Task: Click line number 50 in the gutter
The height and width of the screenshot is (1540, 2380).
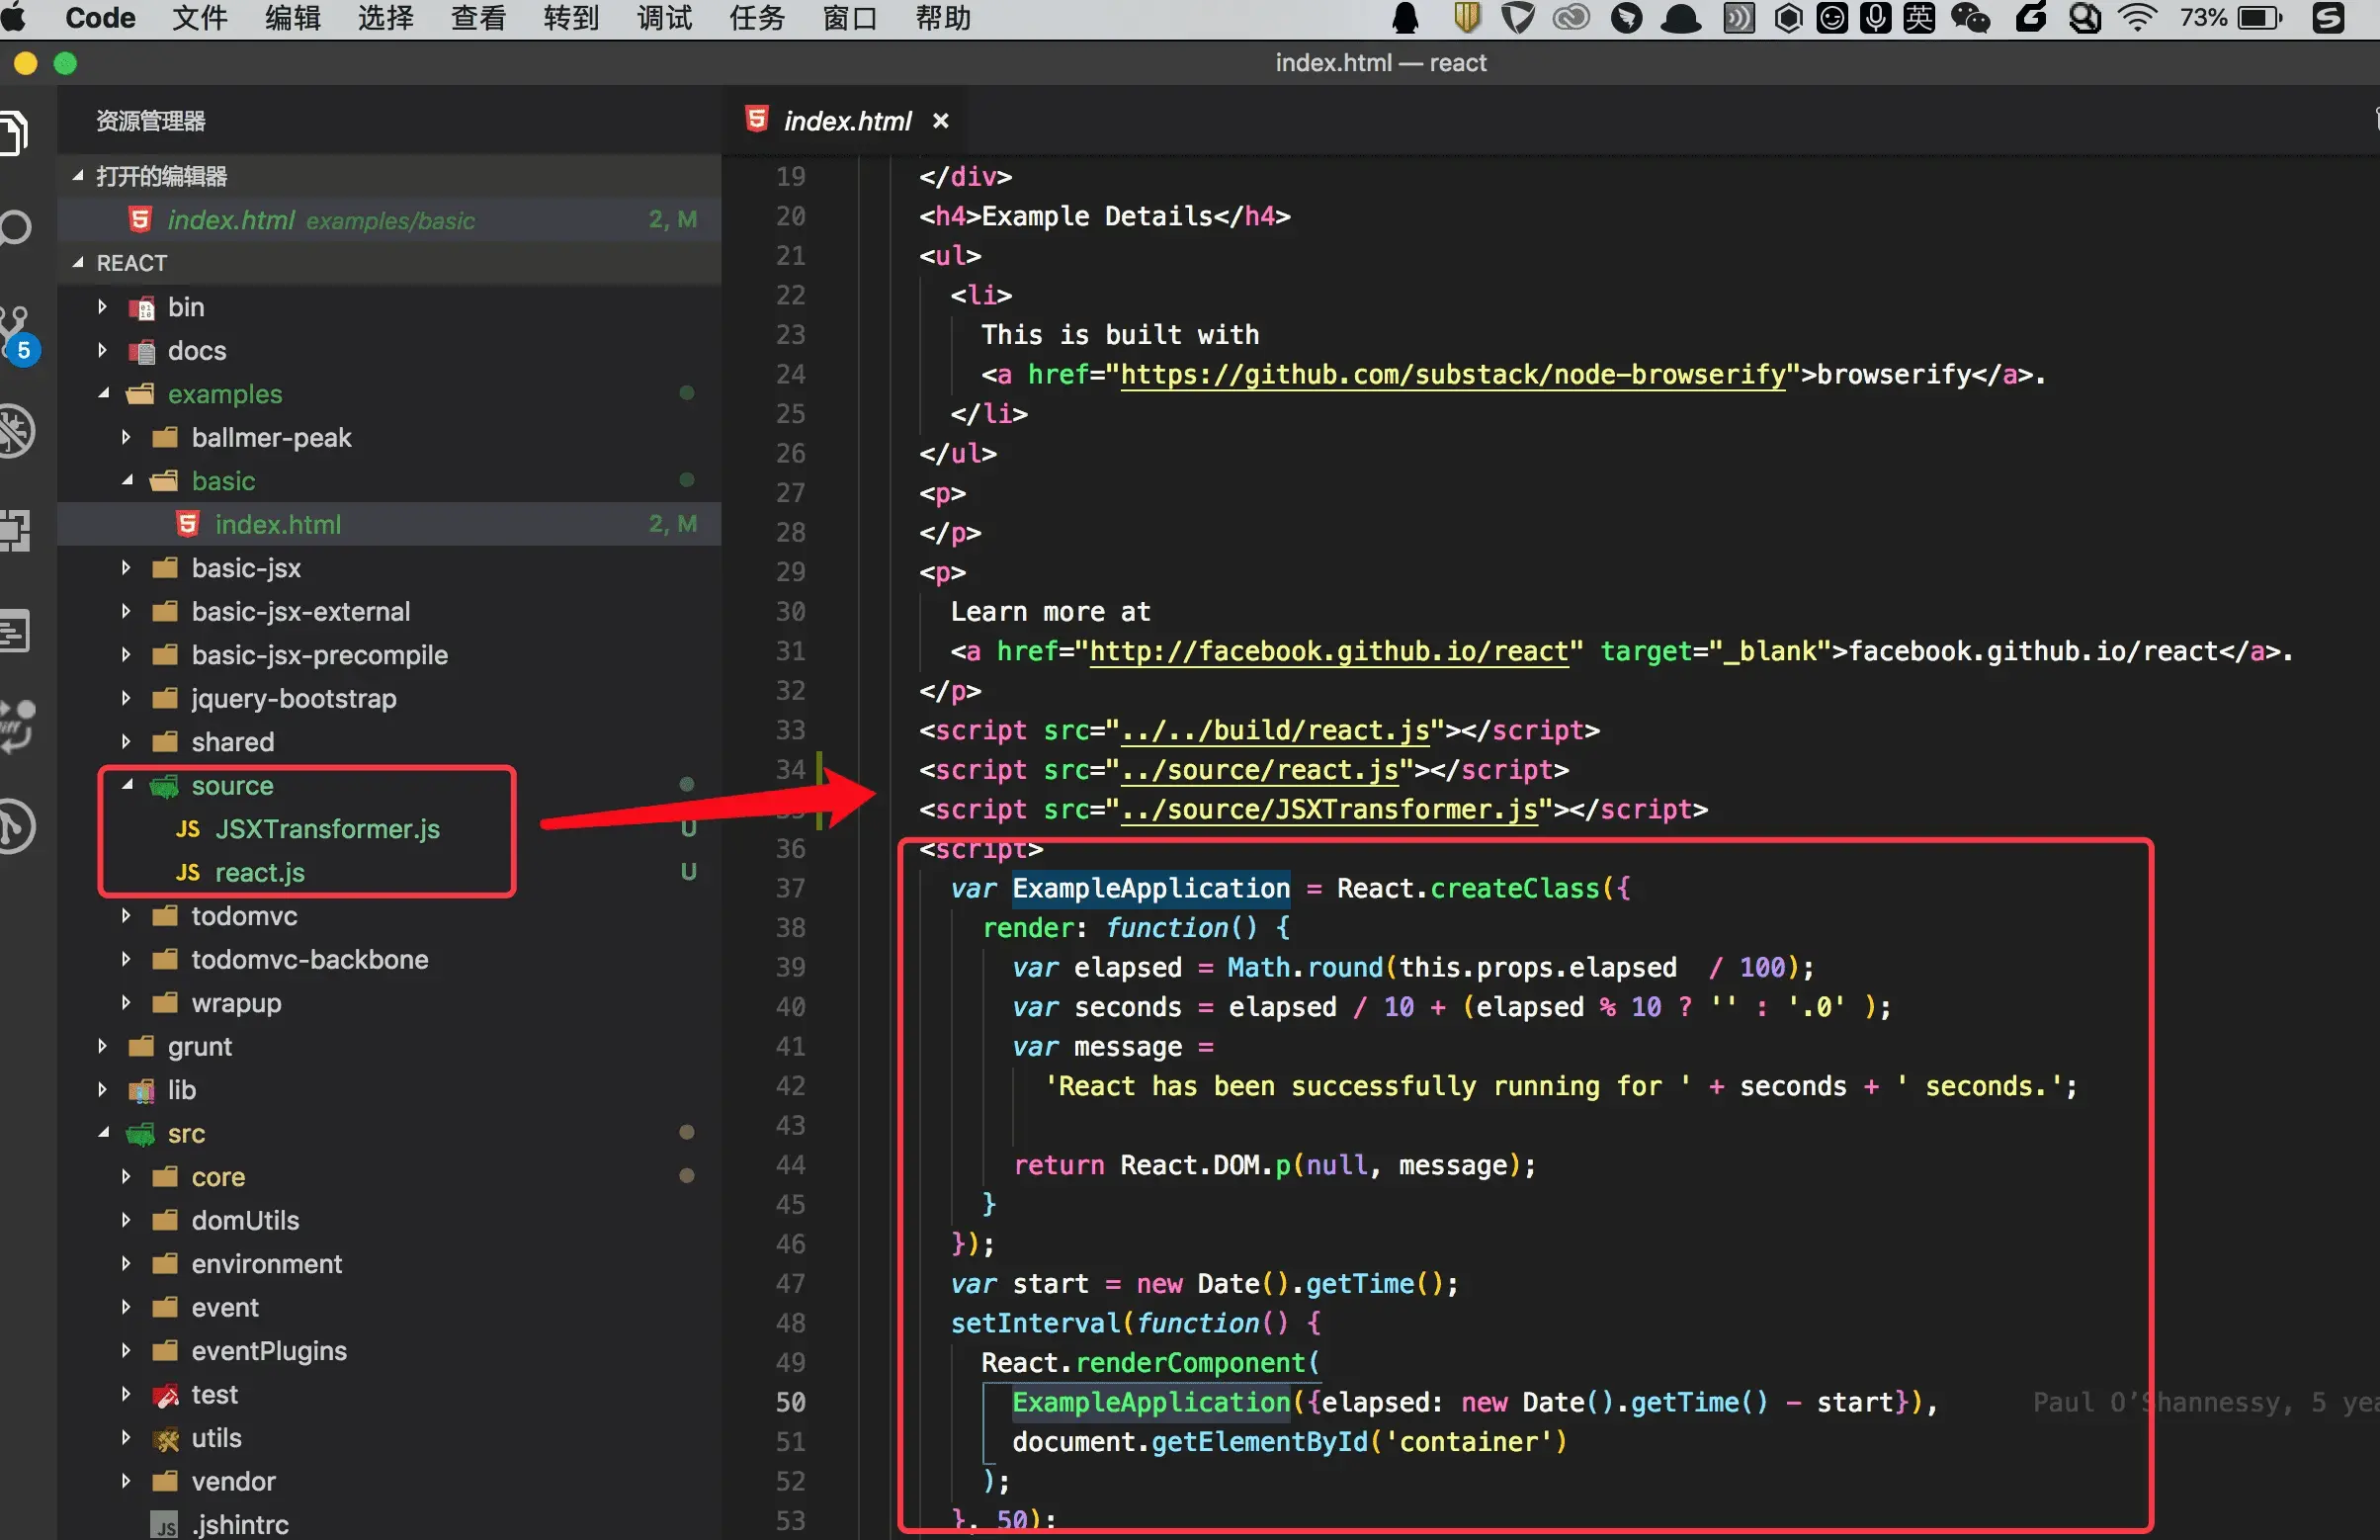Action: click(x=790, y=1402)
